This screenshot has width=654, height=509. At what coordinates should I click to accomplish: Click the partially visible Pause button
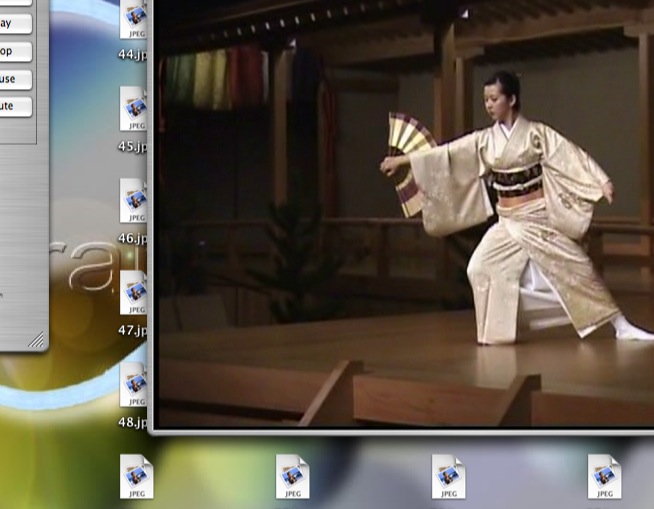15,79
